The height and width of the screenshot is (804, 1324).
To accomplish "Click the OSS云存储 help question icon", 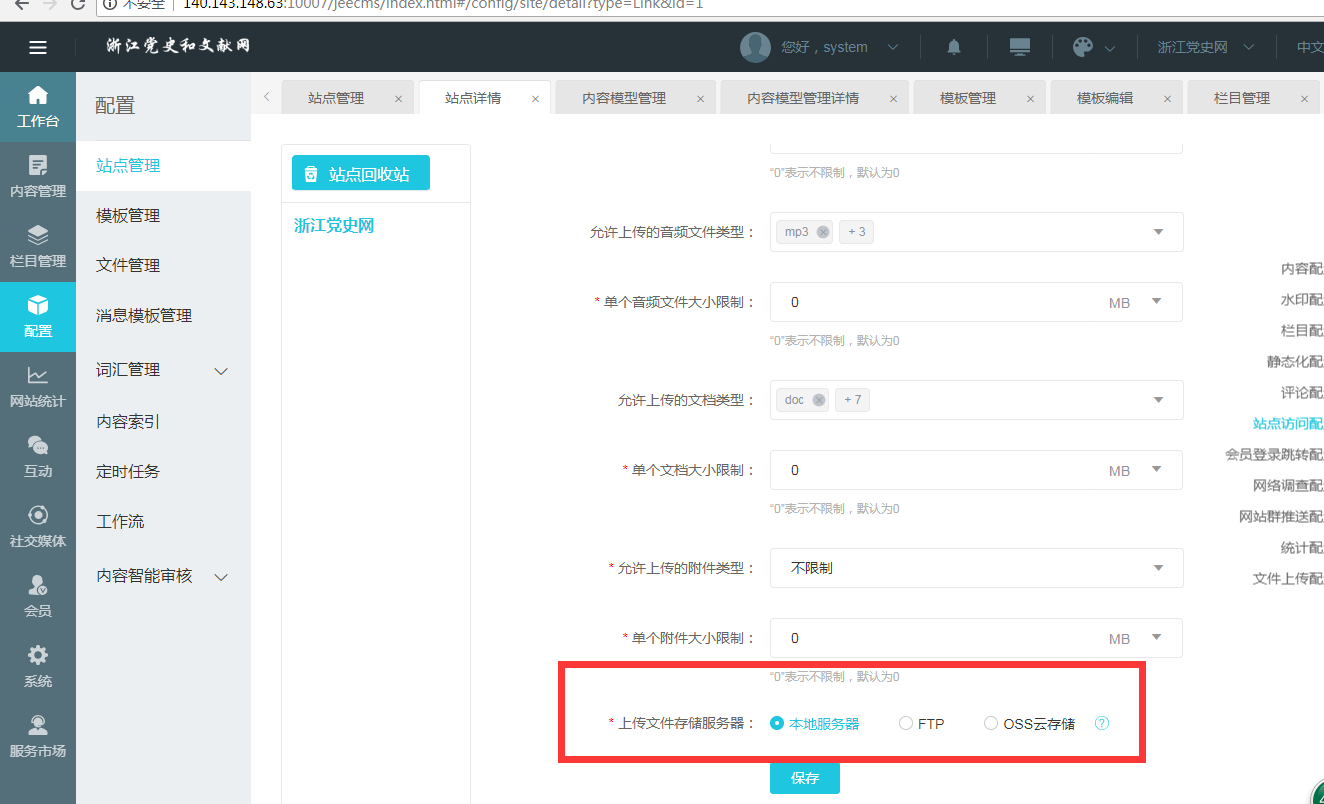I will (1102, 723).
